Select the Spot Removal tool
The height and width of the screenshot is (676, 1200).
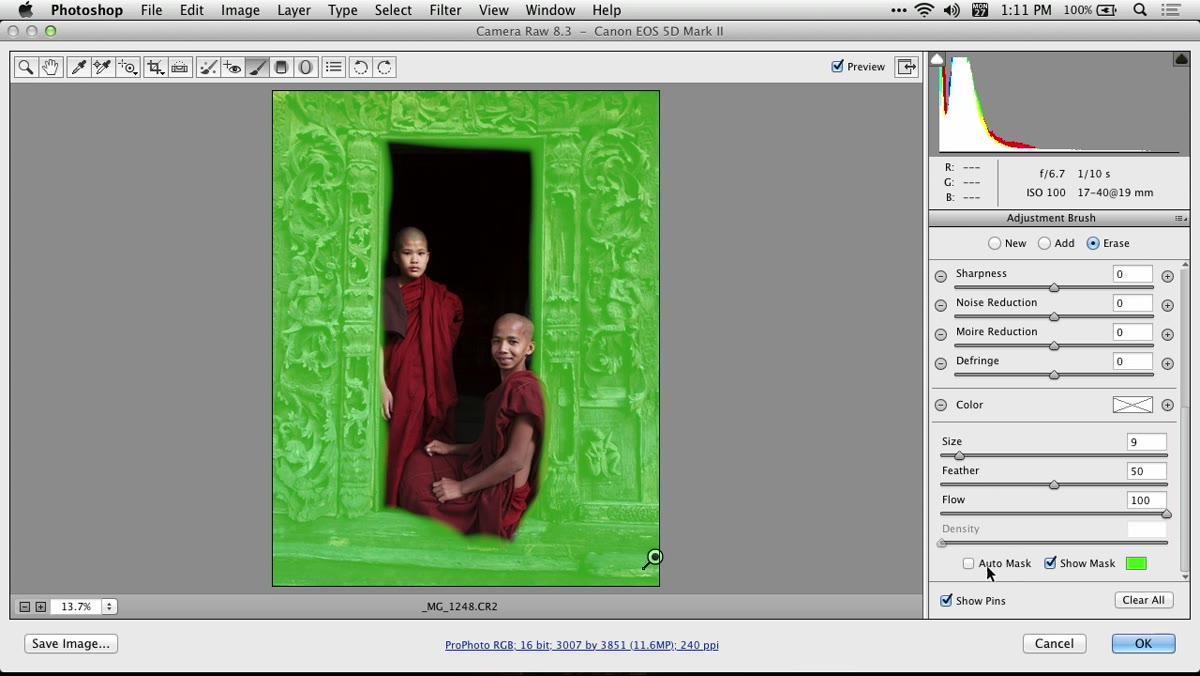coord(208,67)
